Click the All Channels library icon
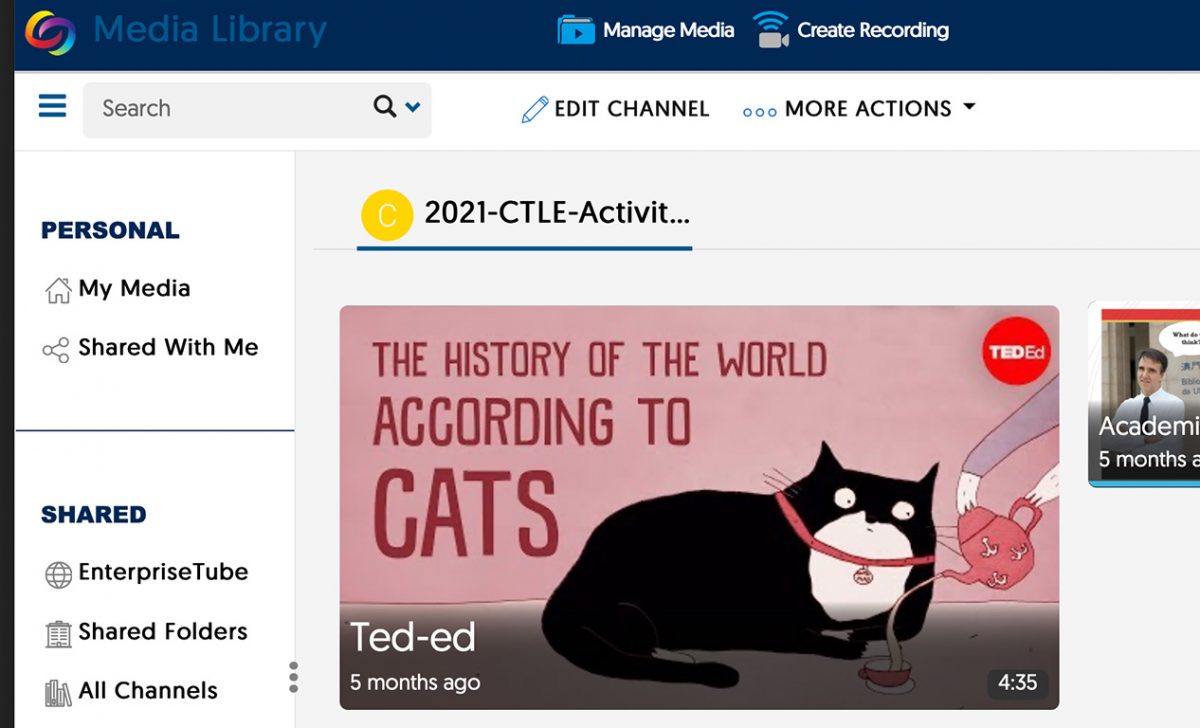The image size is (1200, 728). (59, 690)
